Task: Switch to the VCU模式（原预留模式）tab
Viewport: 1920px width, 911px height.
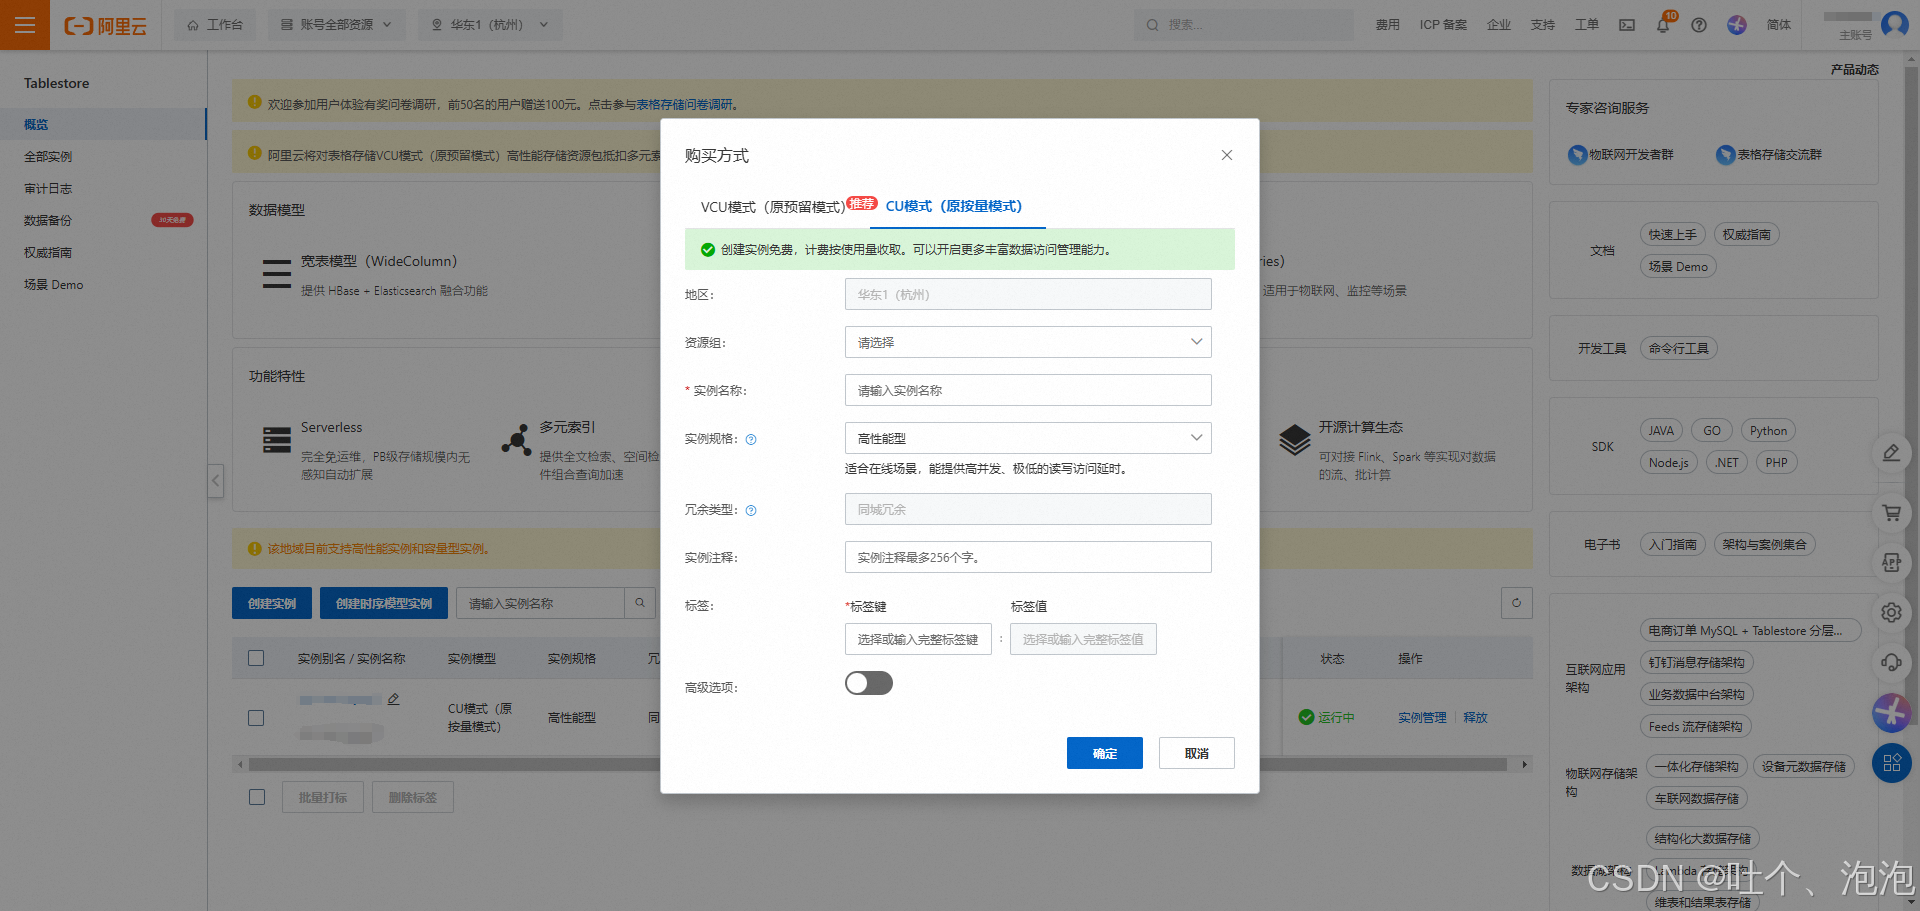Action: [x=772, y=206]
